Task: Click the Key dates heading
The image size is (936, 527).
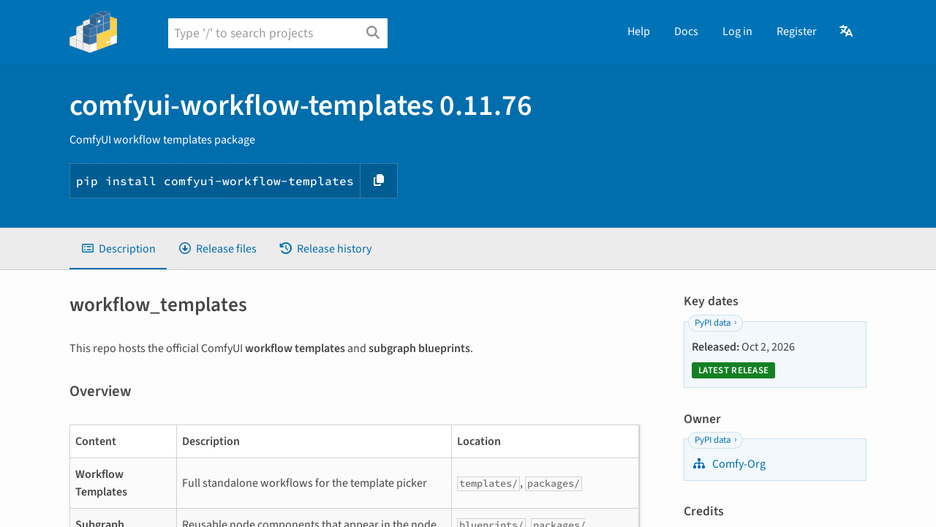Action: tap(711, 301)
